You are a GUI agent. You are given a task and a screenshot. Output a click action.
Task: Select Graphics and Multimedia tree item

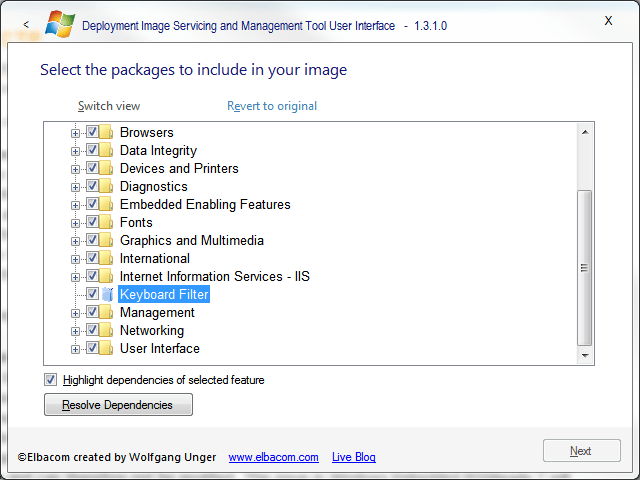(x=191, y=240)
